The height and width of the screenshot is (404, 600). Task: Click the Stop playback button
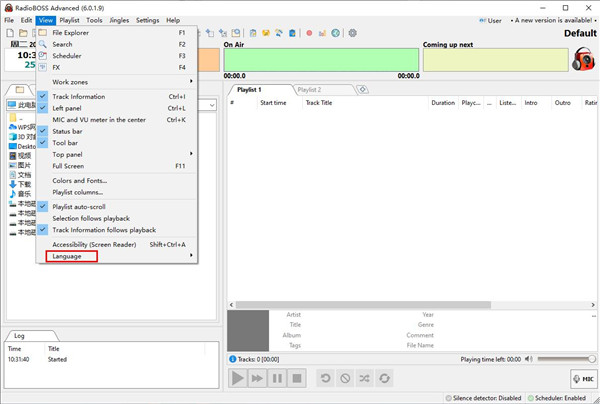[297, 379]
